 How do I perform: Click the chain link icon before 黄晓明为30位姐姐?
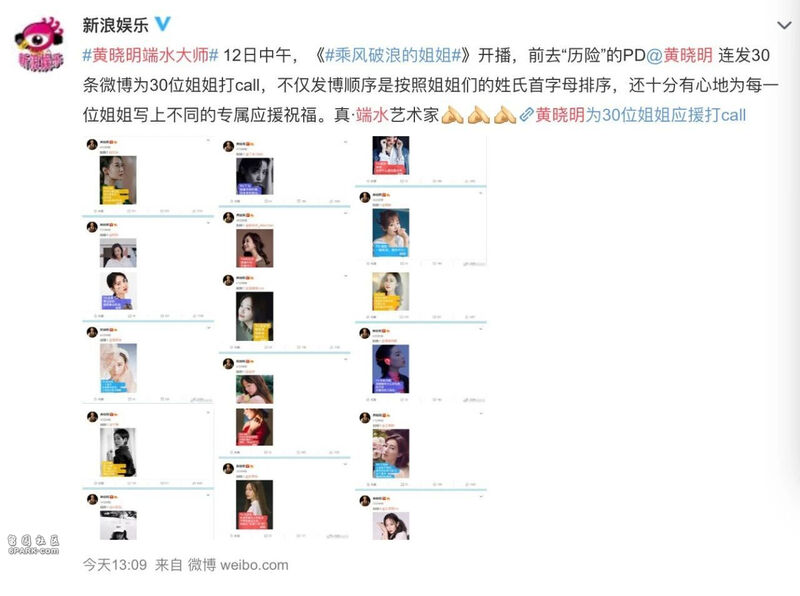(x=526, y=115)
